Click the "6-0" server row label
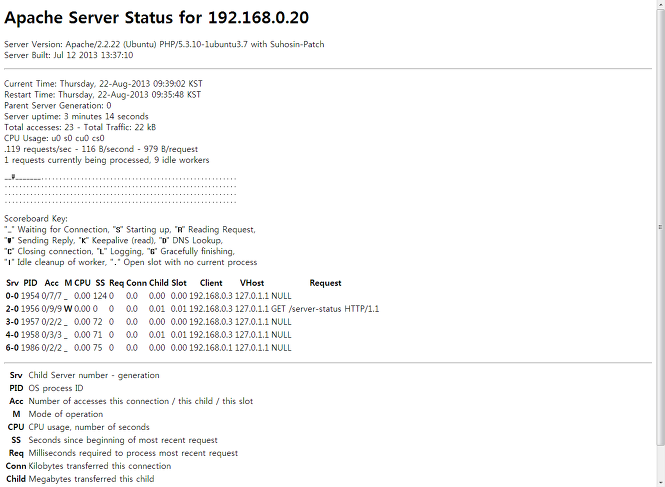Image resolution: width=665 pixels, height=487 pixels. [12, 348]
